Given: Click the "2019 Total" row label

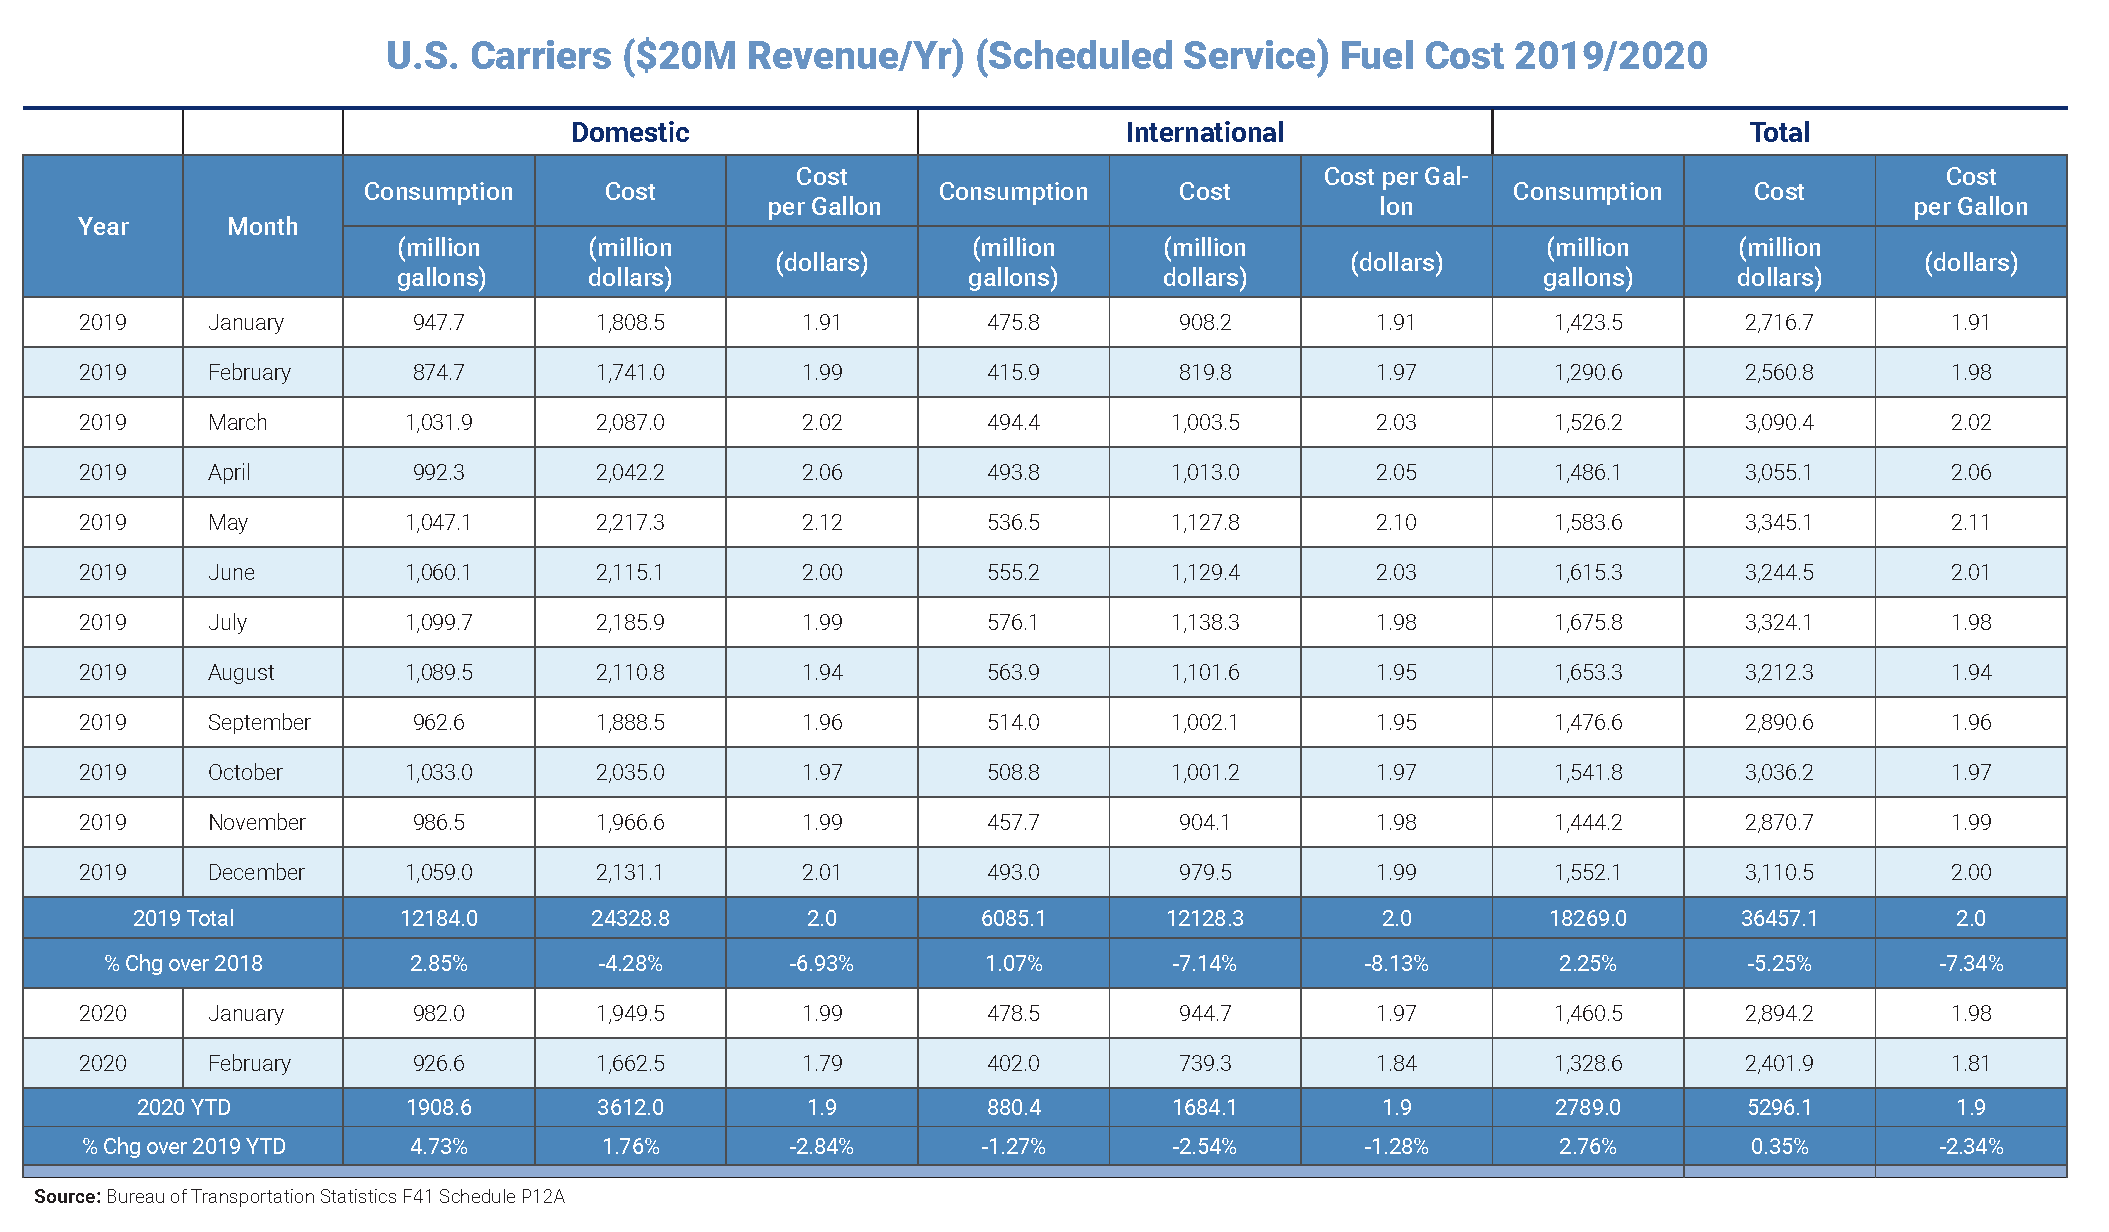Looking at the screenshot, I should pos(183,918).
